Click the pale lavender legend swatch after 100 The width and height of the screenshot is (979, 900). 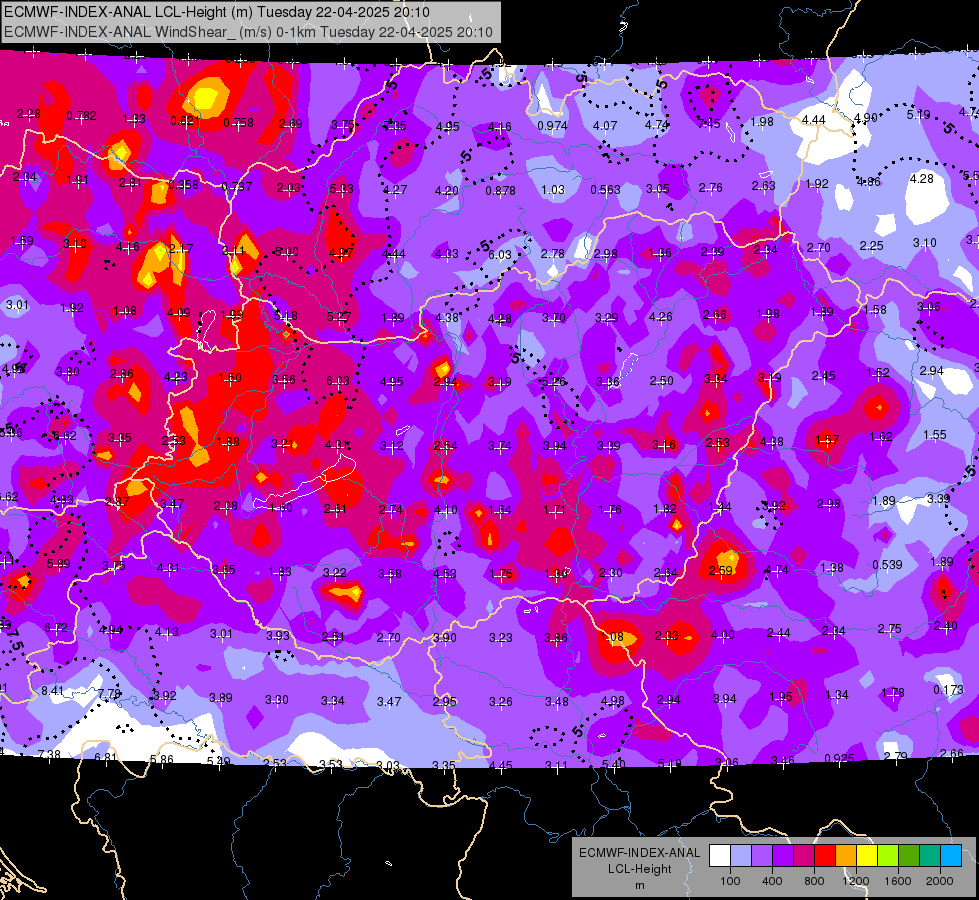741,856
